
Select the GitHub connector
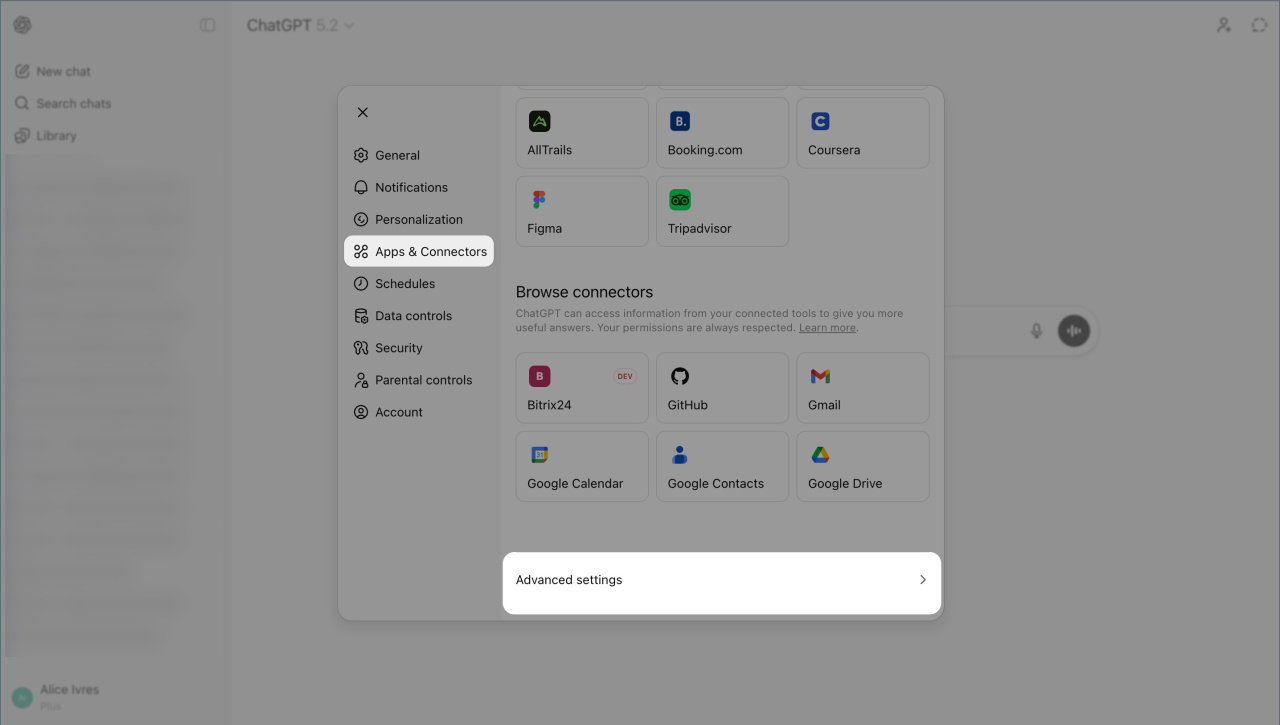[x=722, y=388]
